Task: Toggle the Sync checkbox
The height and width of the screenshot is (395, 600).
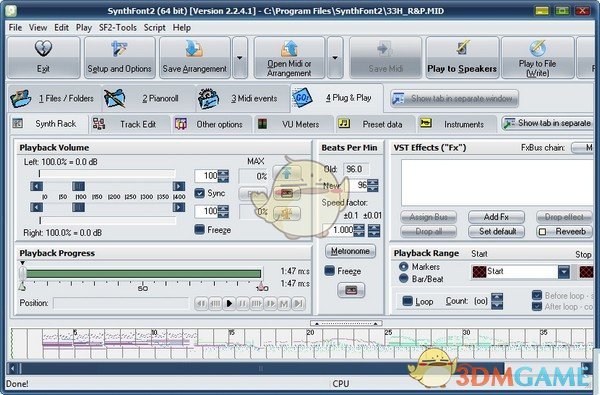Action: point(199,193)
